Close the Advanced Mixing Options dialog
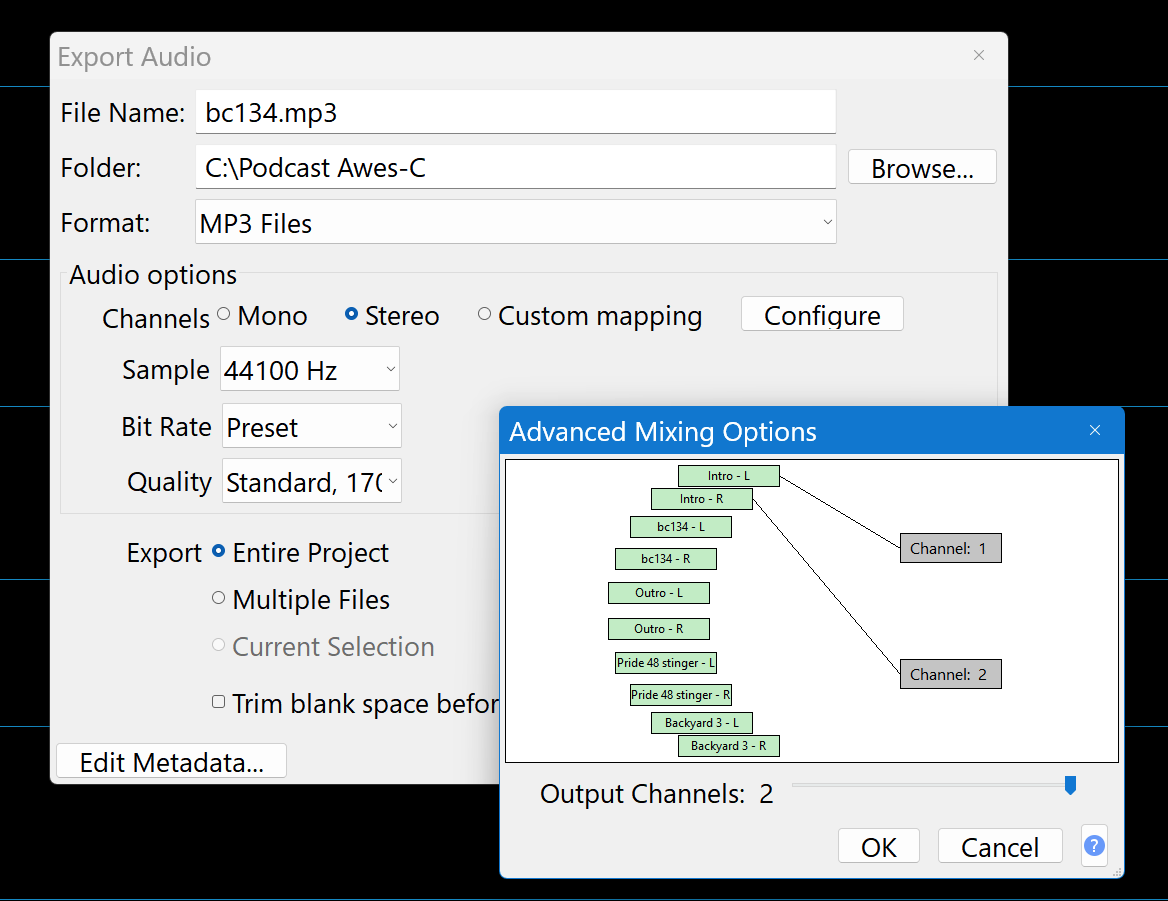Image resolution: width=1168 pixels, height=901 pixels. (1094, 431)
